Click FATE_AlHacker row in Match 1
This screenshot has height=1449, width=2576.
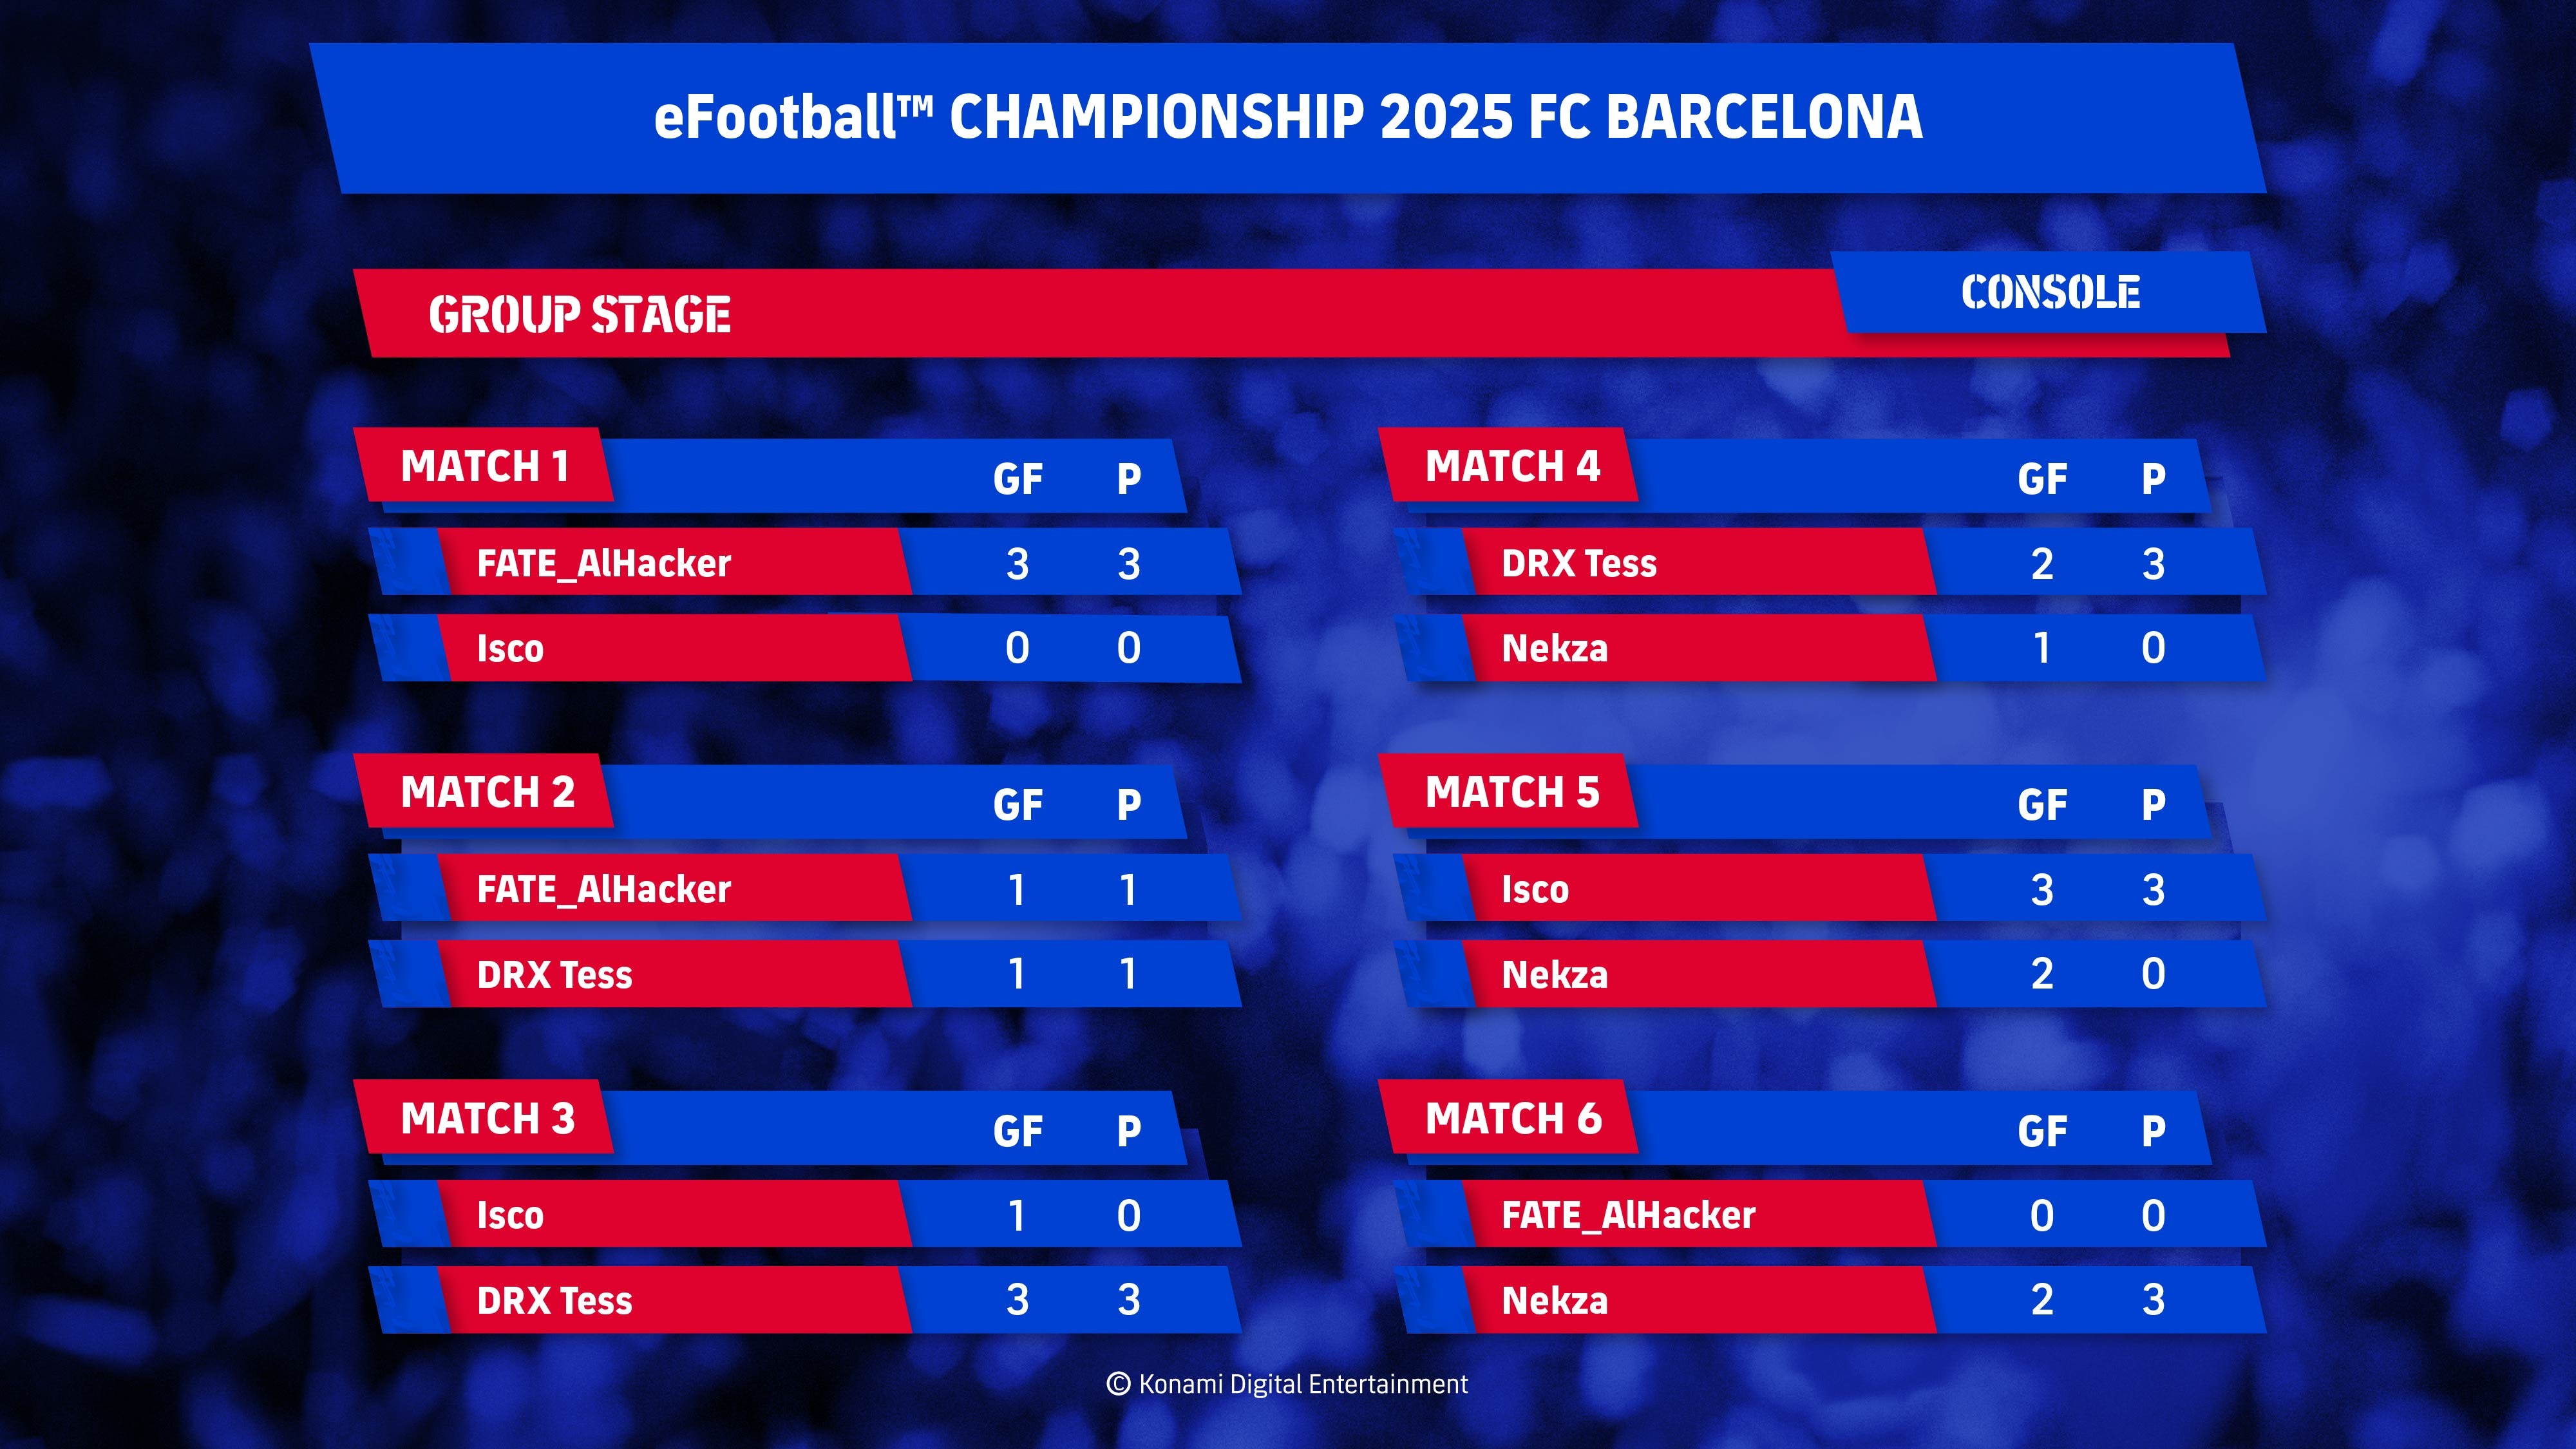[x=805, y=563]
